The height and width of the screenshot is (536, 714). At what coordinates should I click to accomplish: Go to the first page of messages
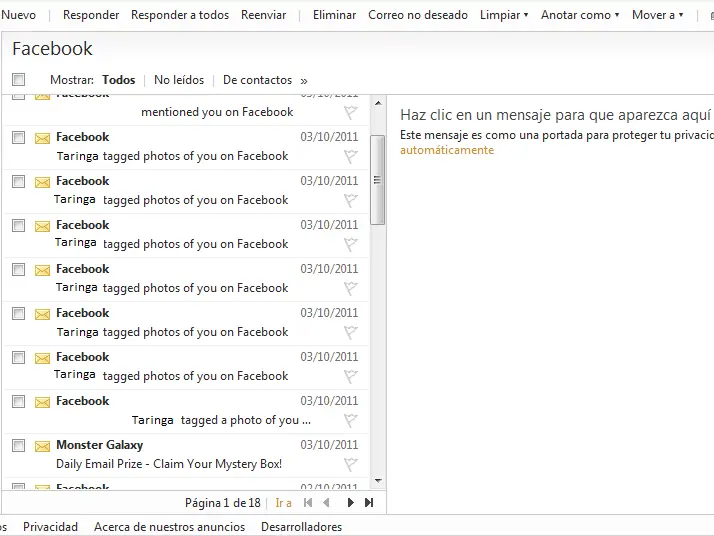308,503
